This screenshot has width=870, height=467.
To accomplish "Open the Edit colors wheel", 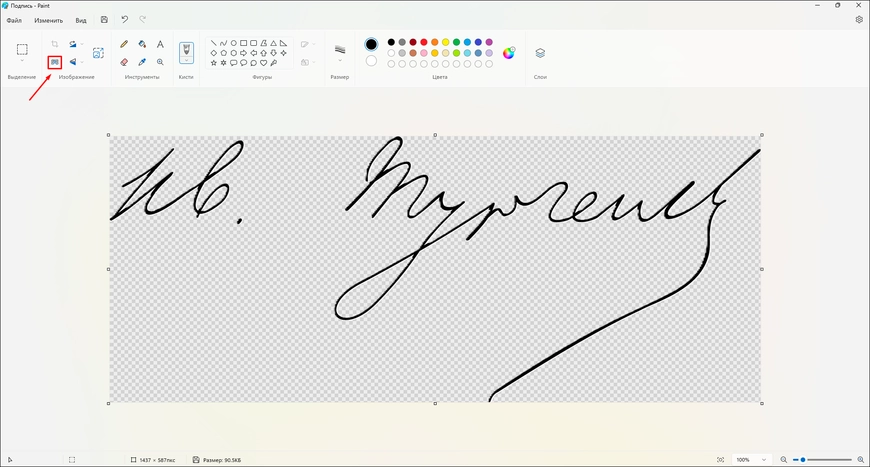I will (509, 53).
